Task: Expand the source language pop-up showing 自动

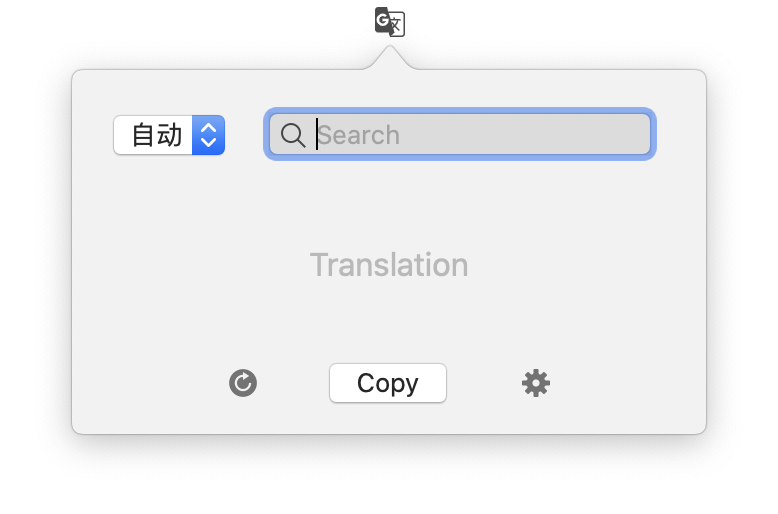Action: pos(169,135)
